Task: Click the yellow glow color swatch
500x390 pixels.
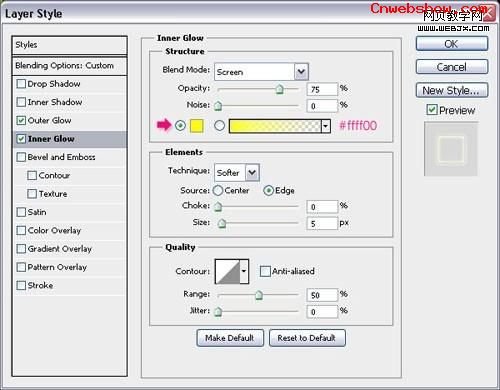Action: pos(197,126)
